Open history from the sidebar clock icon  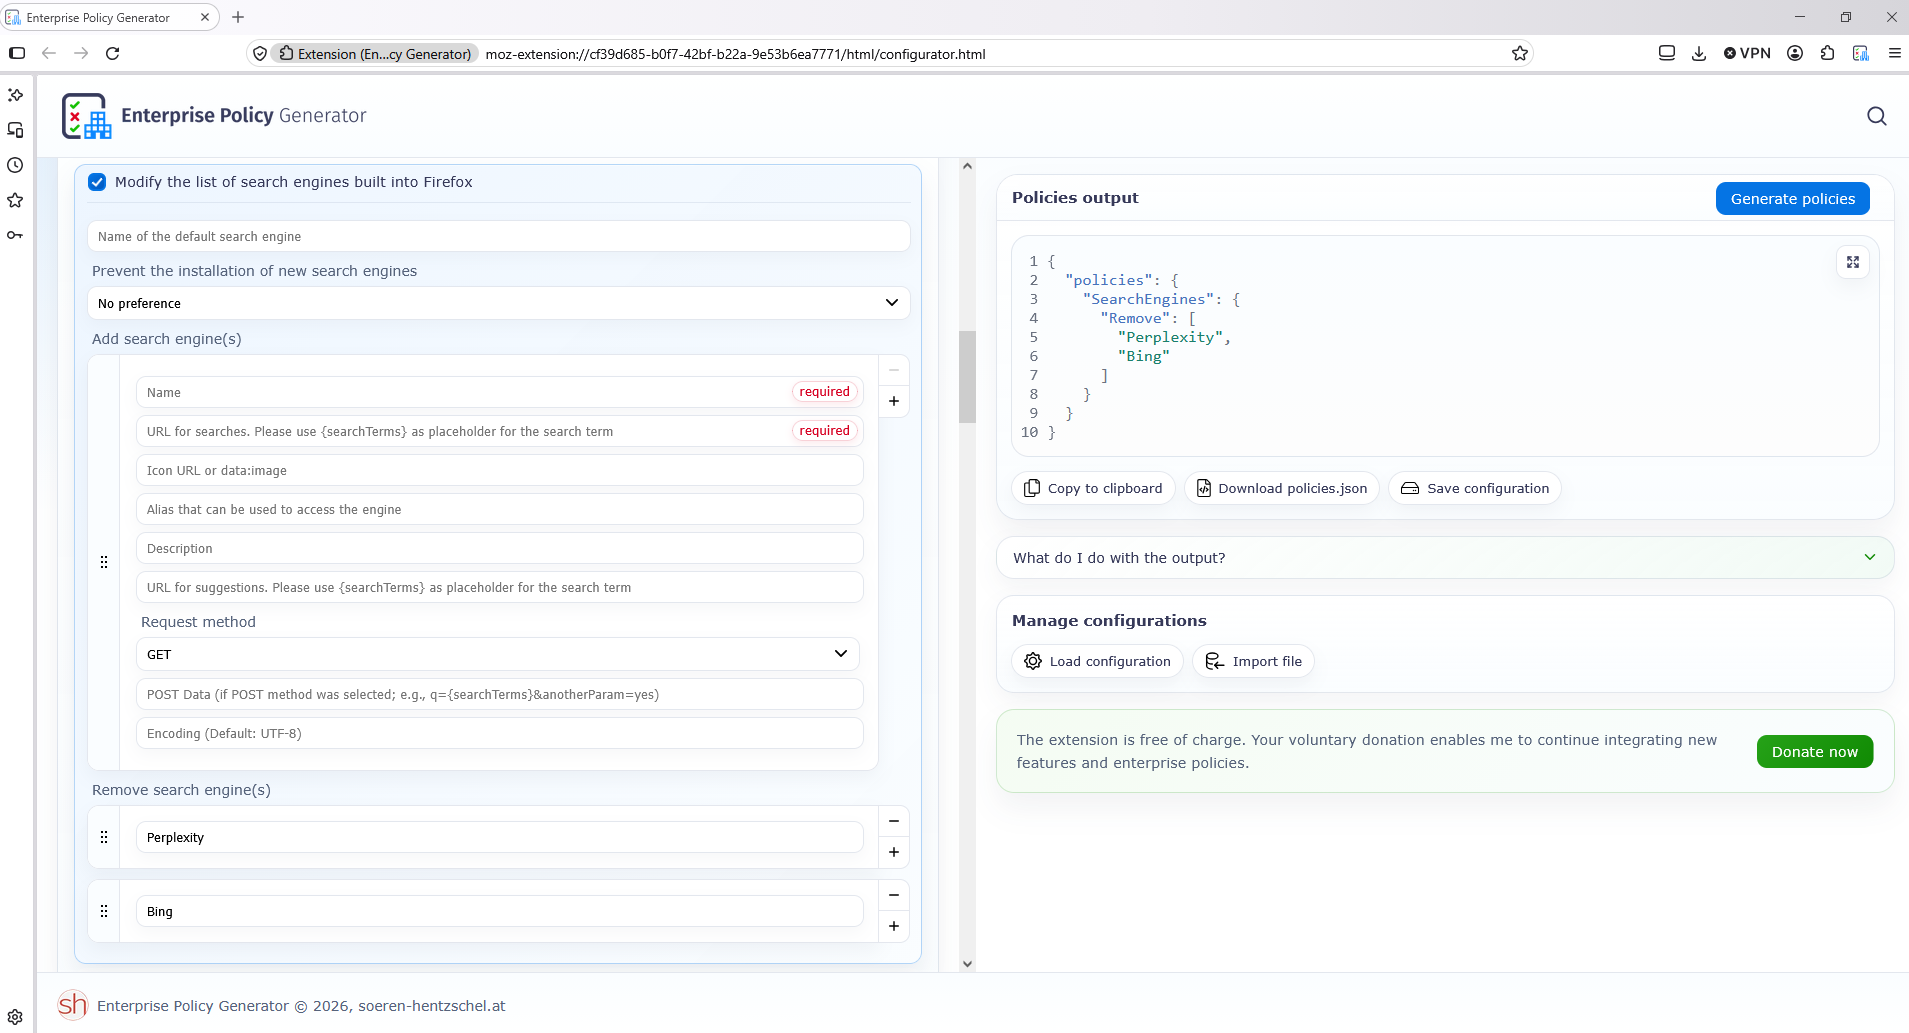(x=15, y=165)
